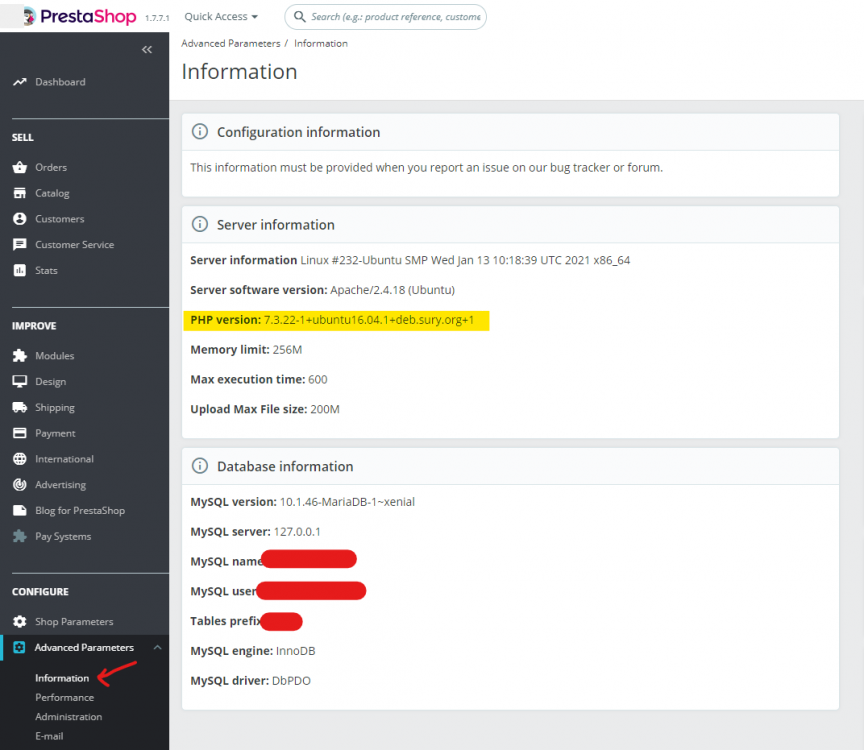Click the Server information info icon
This screenshot has height=750, width=864.
[x=199, y=224]
